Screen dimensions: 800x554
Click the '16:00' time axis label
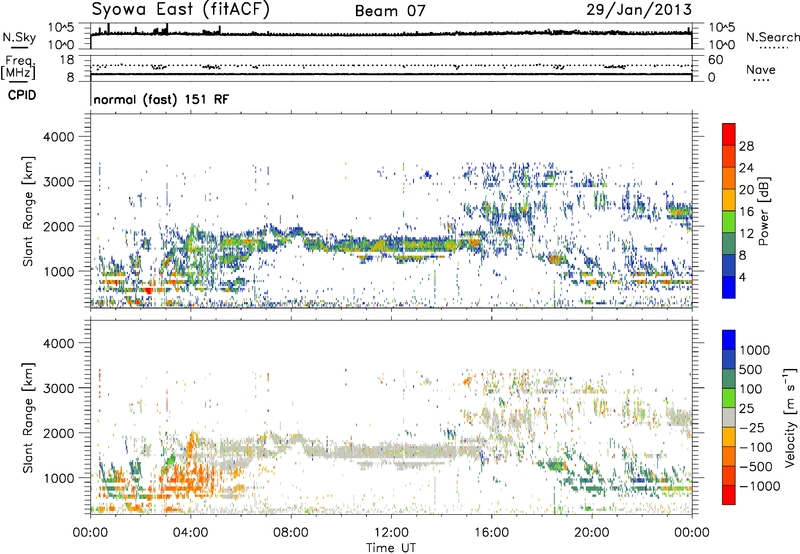tap(491, 533)
